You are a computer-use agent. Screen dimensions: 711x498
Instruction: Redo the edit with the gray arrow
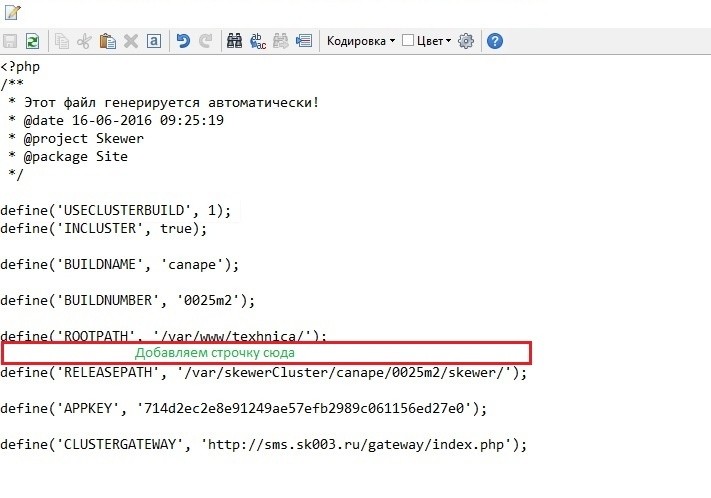(x=206, y=41)
